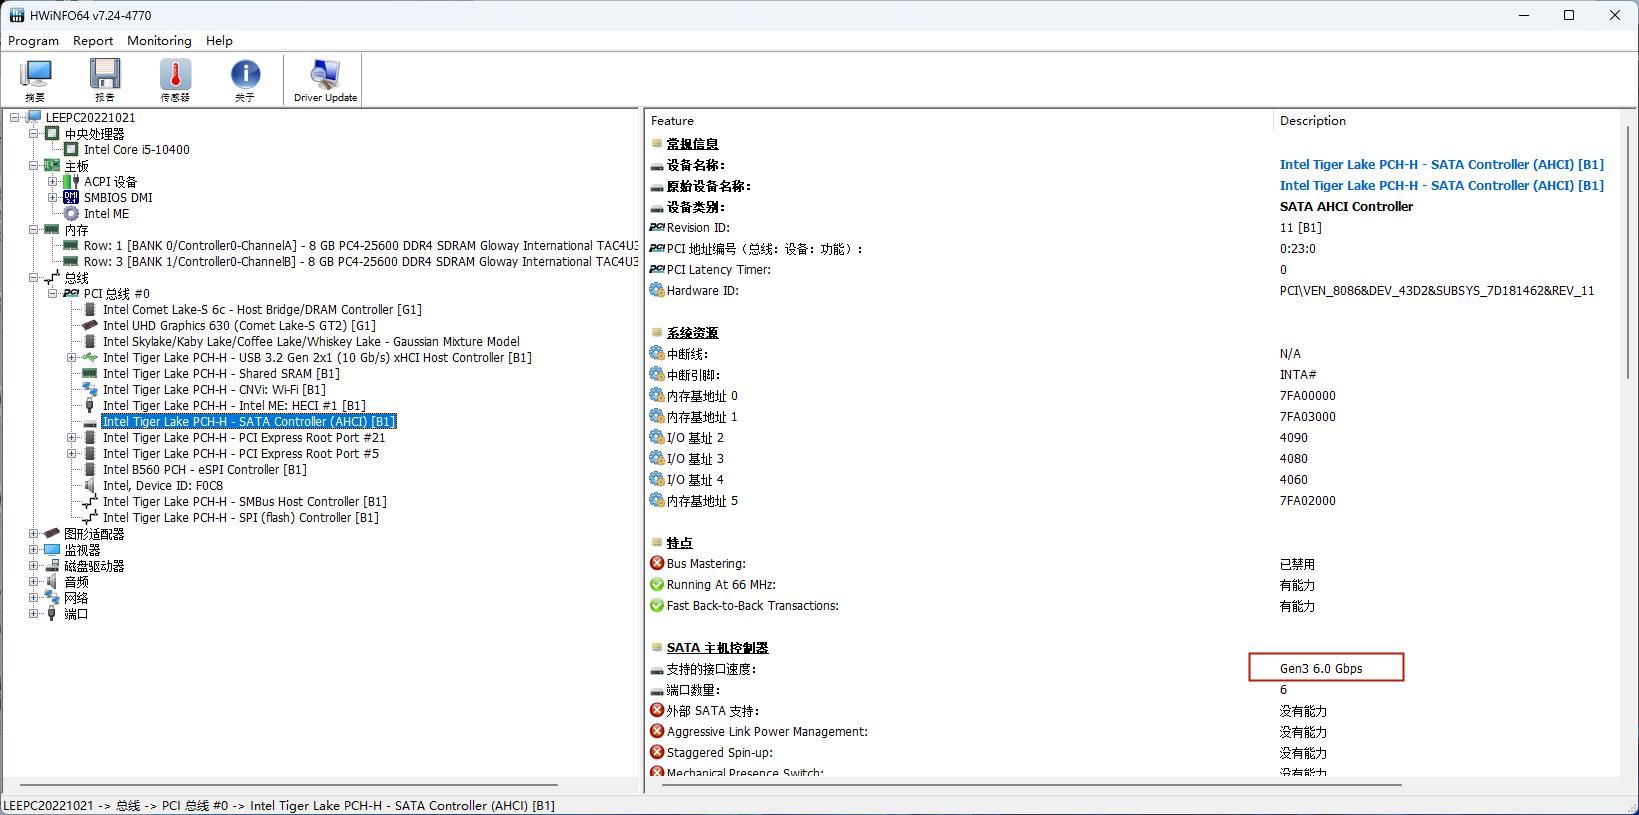Click the Intel ME gear icon
Image resolution: width=1639 pixels, height=815 pixels.
point(71,214)
